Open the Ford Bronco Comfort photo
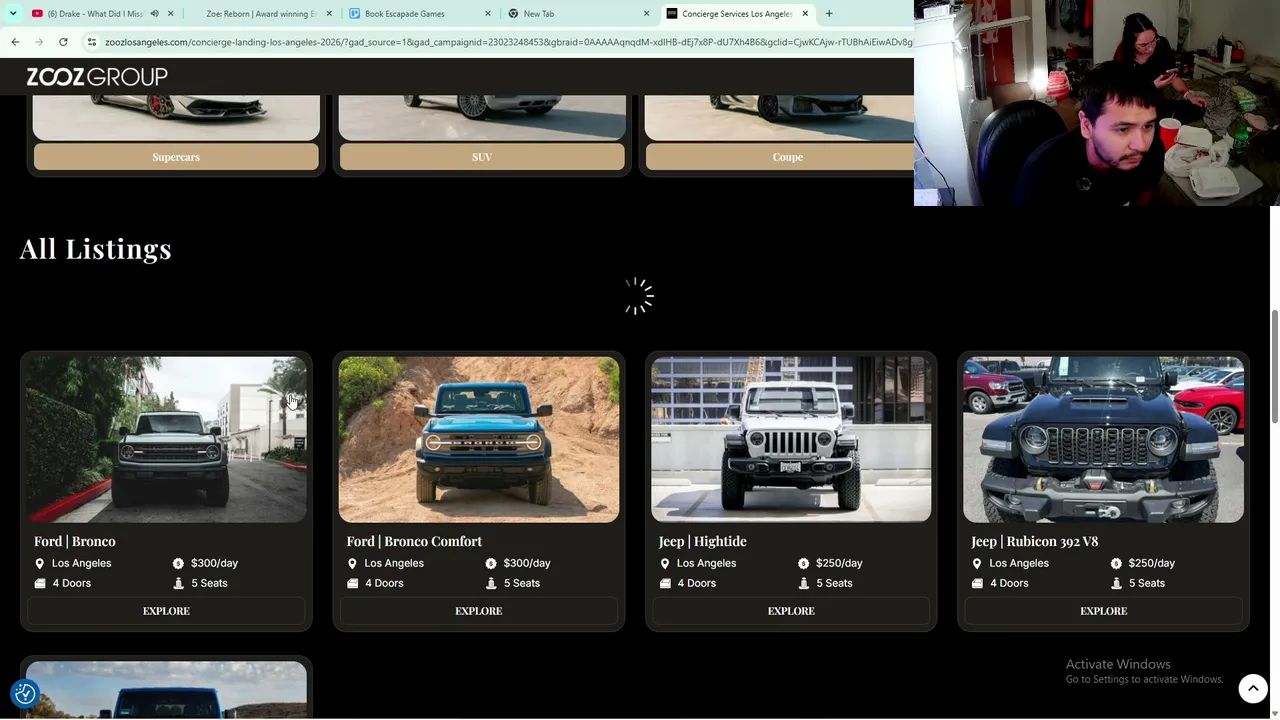Viewport: 1280px width, 720px height. point(479,440)
